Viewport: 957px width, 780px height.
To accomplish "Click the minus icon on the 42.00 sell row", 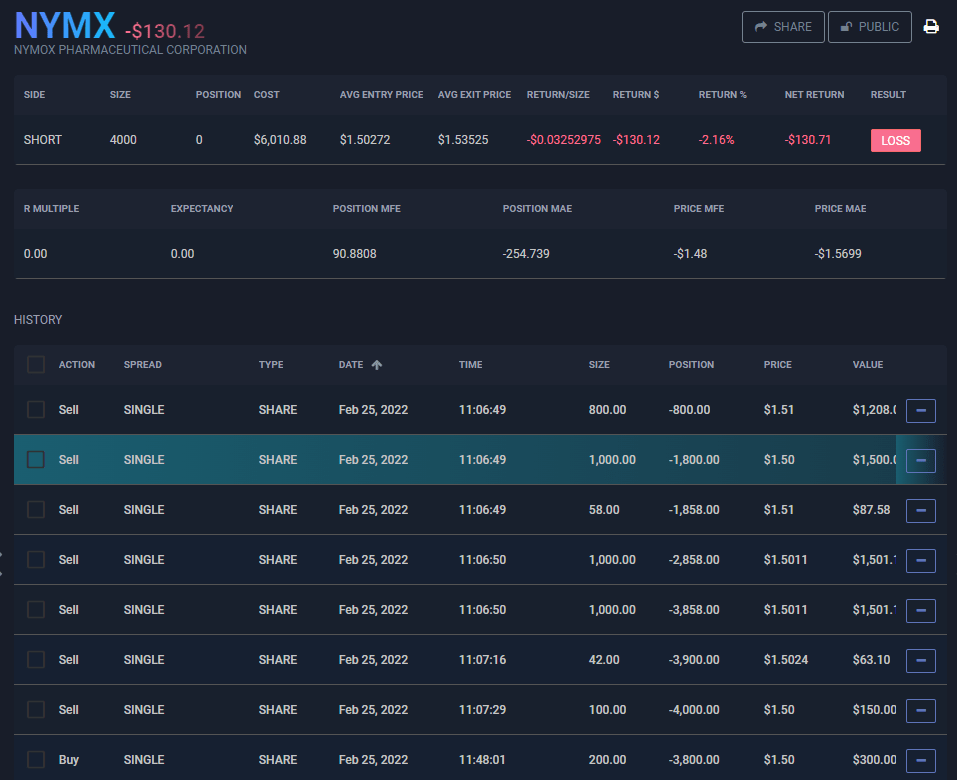I will point(920,660).
